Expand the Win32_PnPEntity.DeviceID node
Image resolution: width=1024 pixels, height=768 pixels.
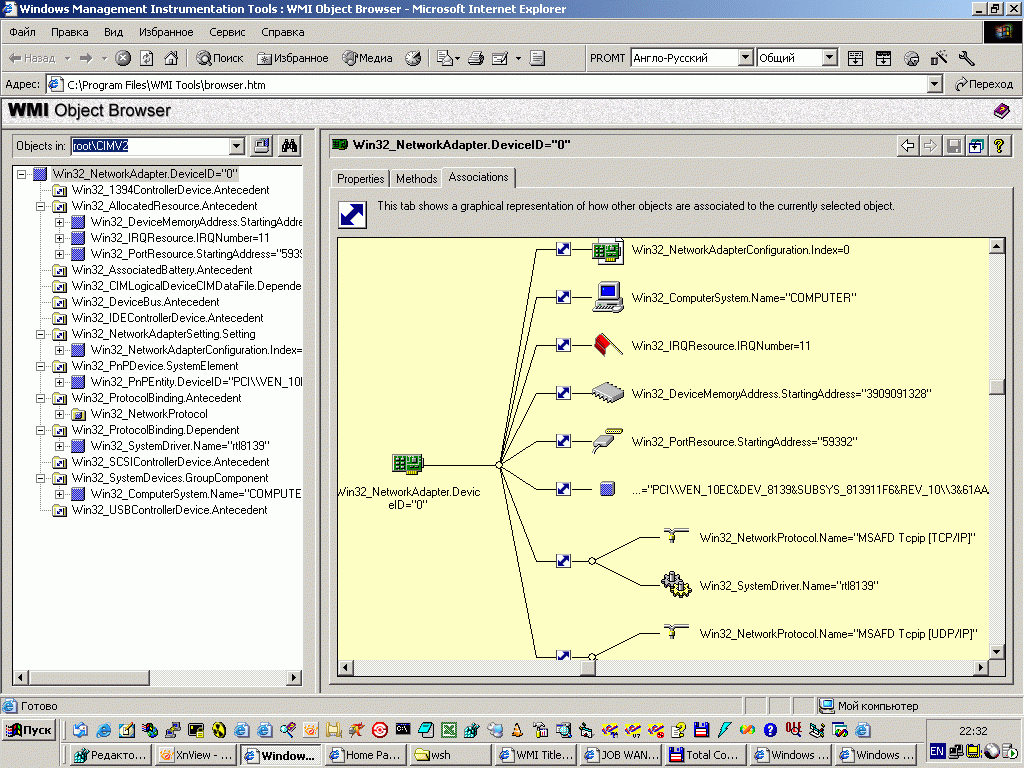pyautogui.click(x=59, y=382)
